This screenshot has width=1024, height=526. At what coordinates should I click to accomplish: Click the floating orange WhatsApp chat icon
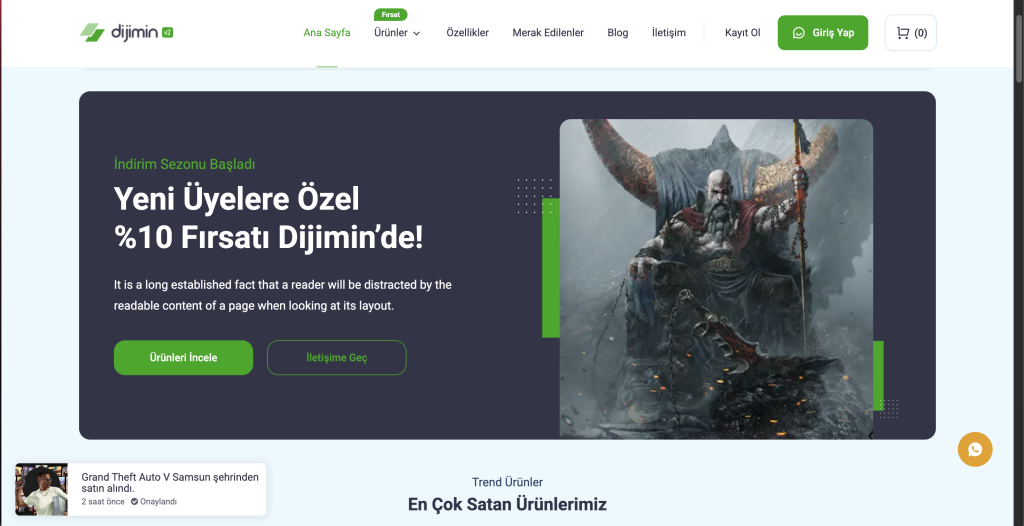(x=975, y=449)
